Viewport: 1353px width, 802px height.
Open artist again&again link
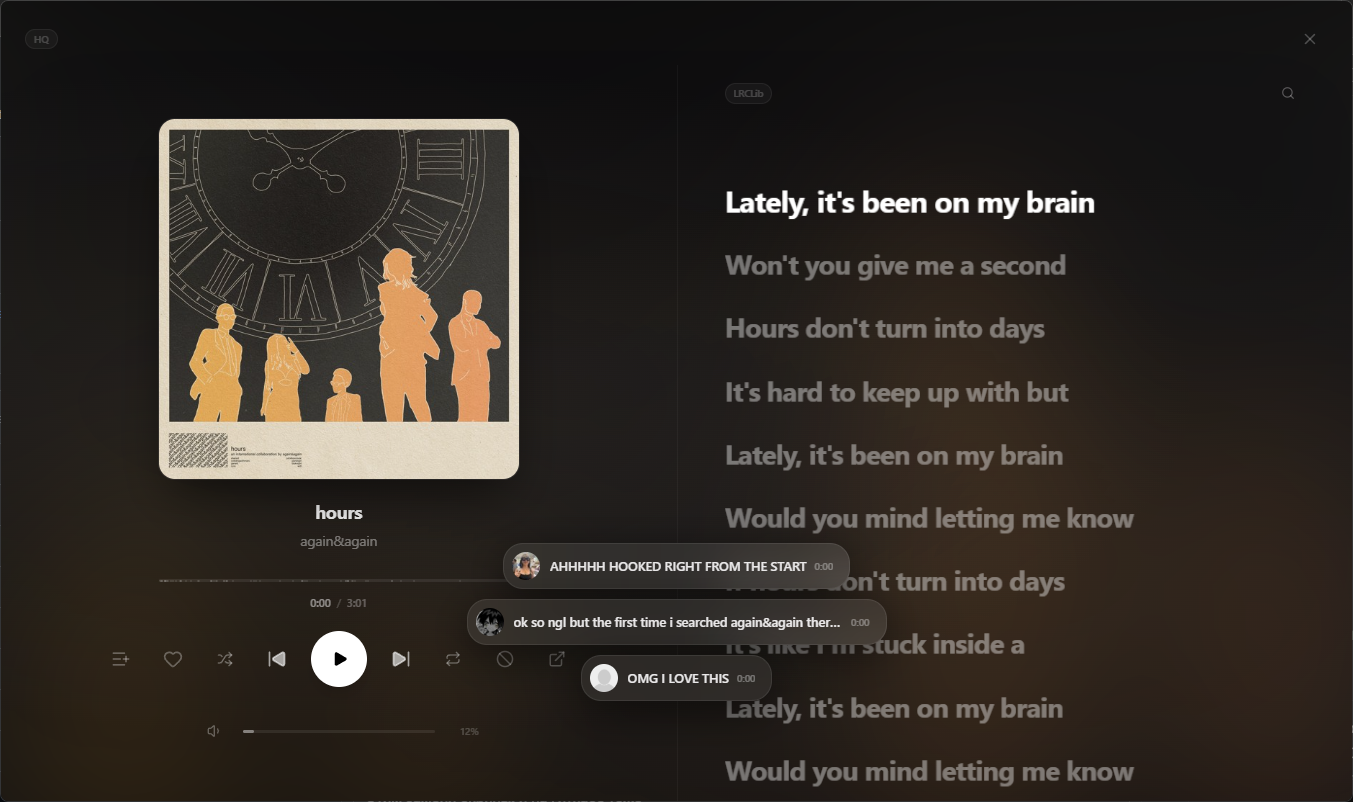339,541
